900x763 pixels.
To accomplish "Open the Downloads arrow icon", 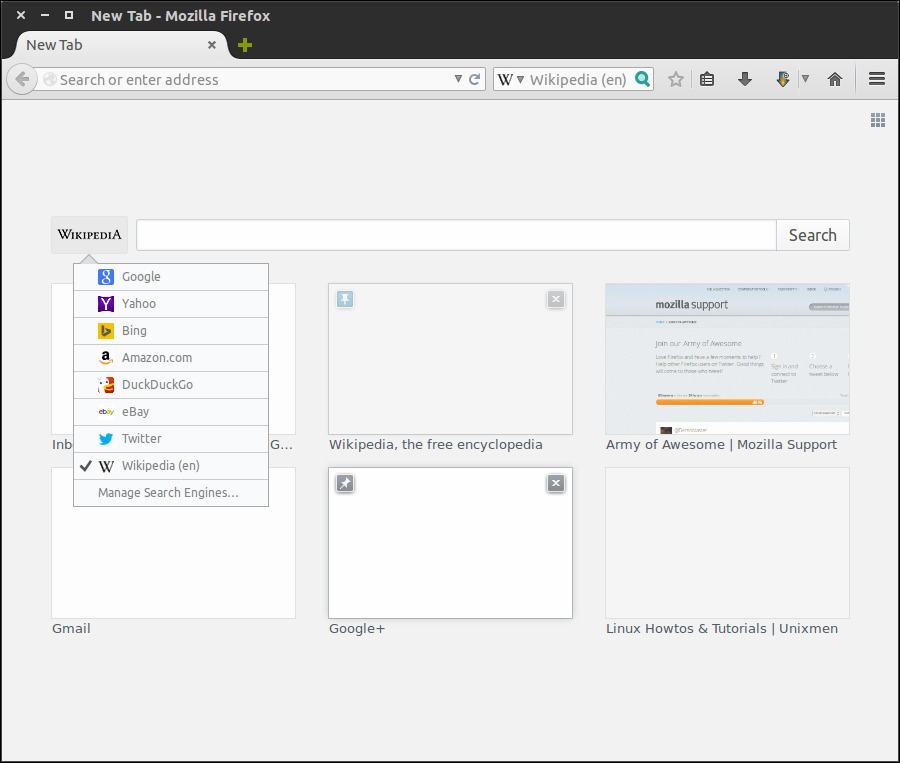I will [744, 79].
